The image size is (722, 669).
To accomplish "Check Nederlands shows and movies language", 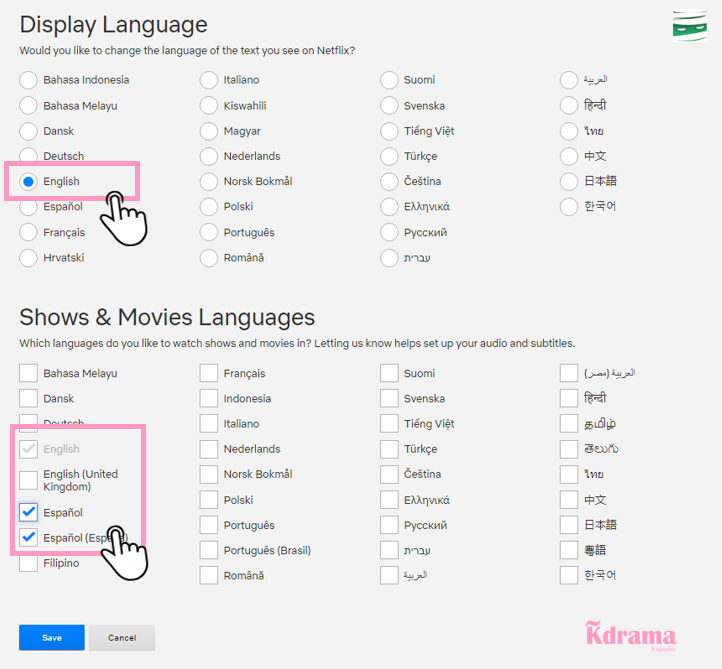I will 209,449.
